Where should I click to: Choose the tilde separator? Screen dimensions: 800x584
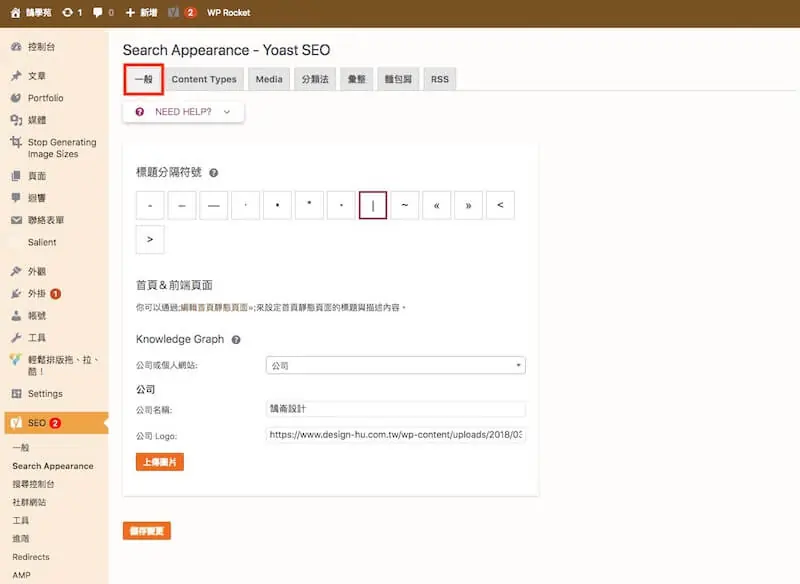click(x=405, y=206)
